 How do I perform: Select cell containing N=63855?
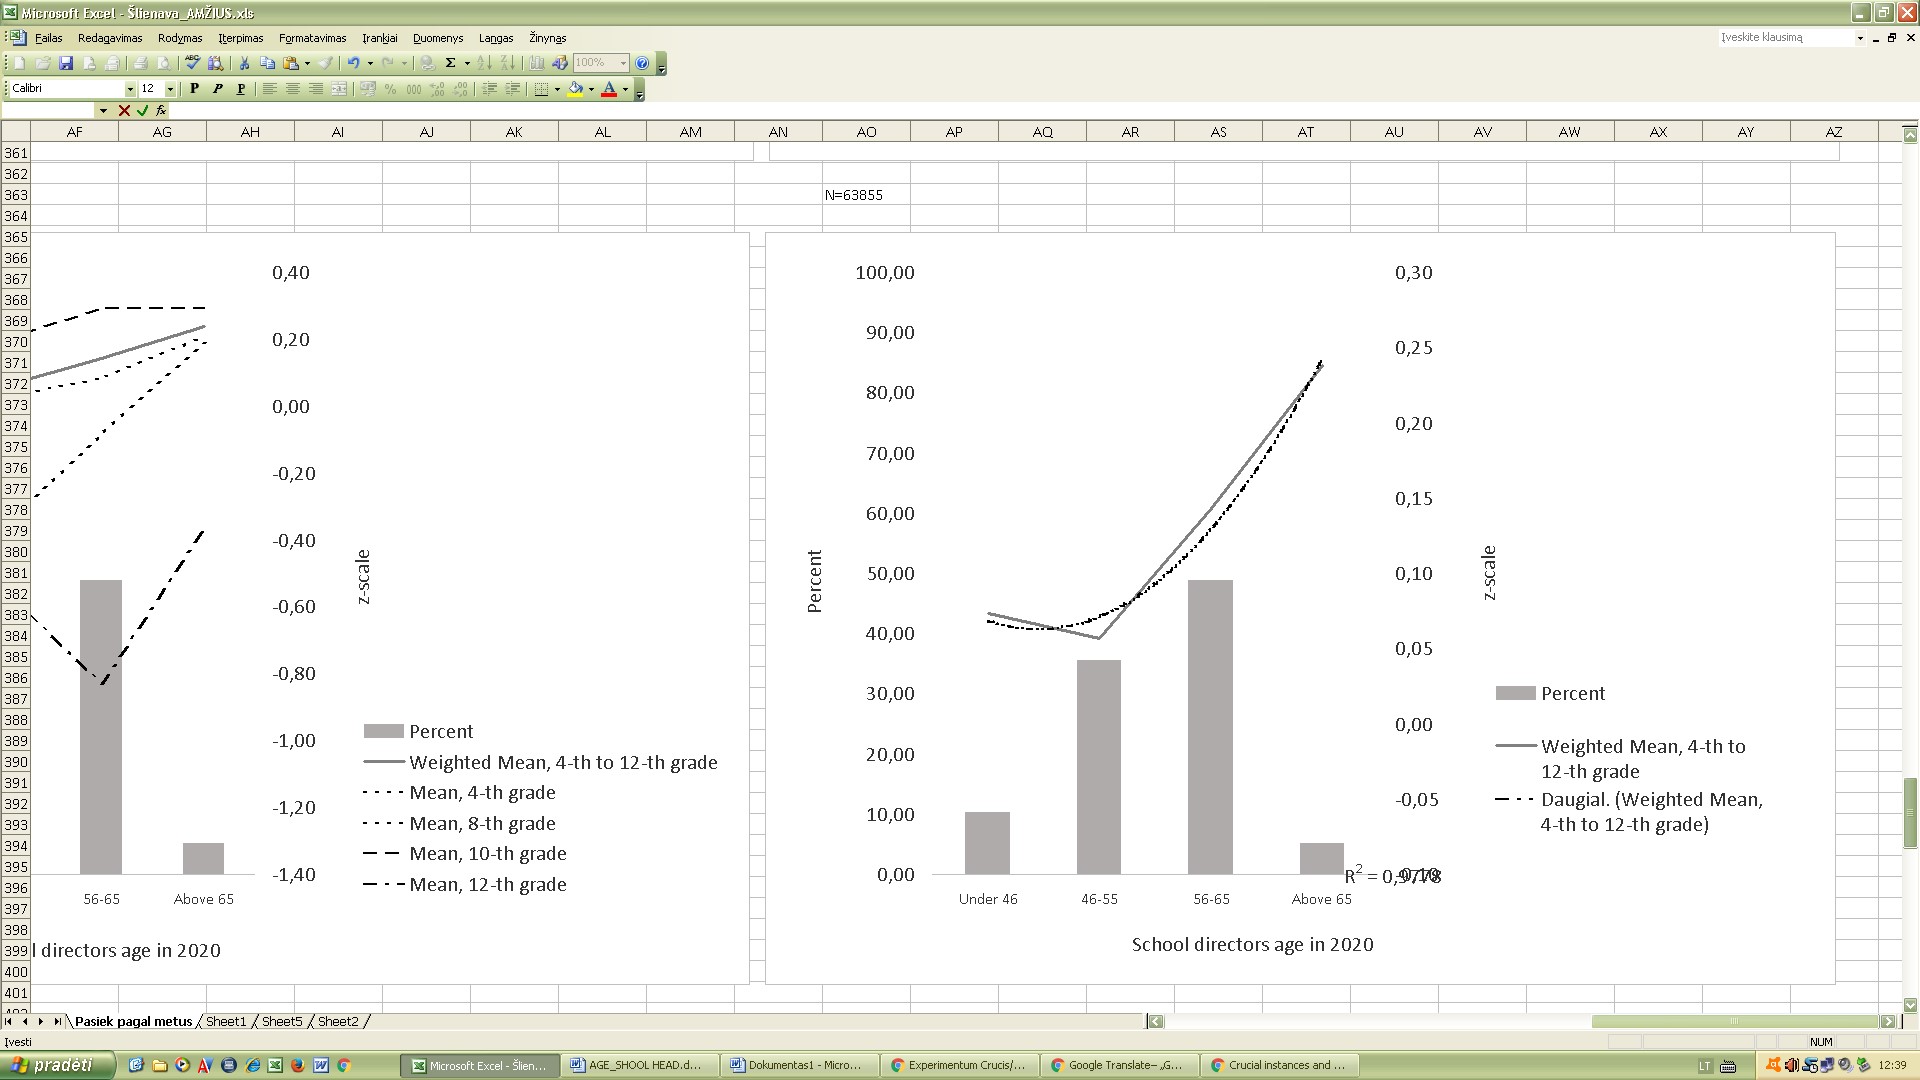(866, 195)
